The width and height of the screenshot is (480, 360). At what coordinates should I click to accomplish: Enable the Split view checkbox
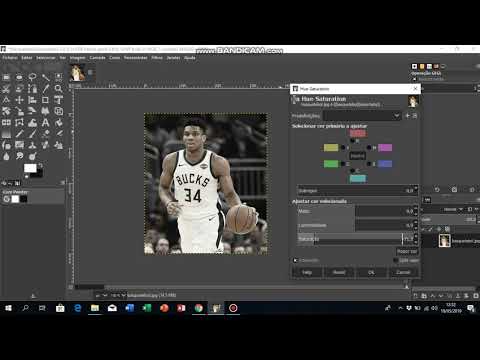396,260
